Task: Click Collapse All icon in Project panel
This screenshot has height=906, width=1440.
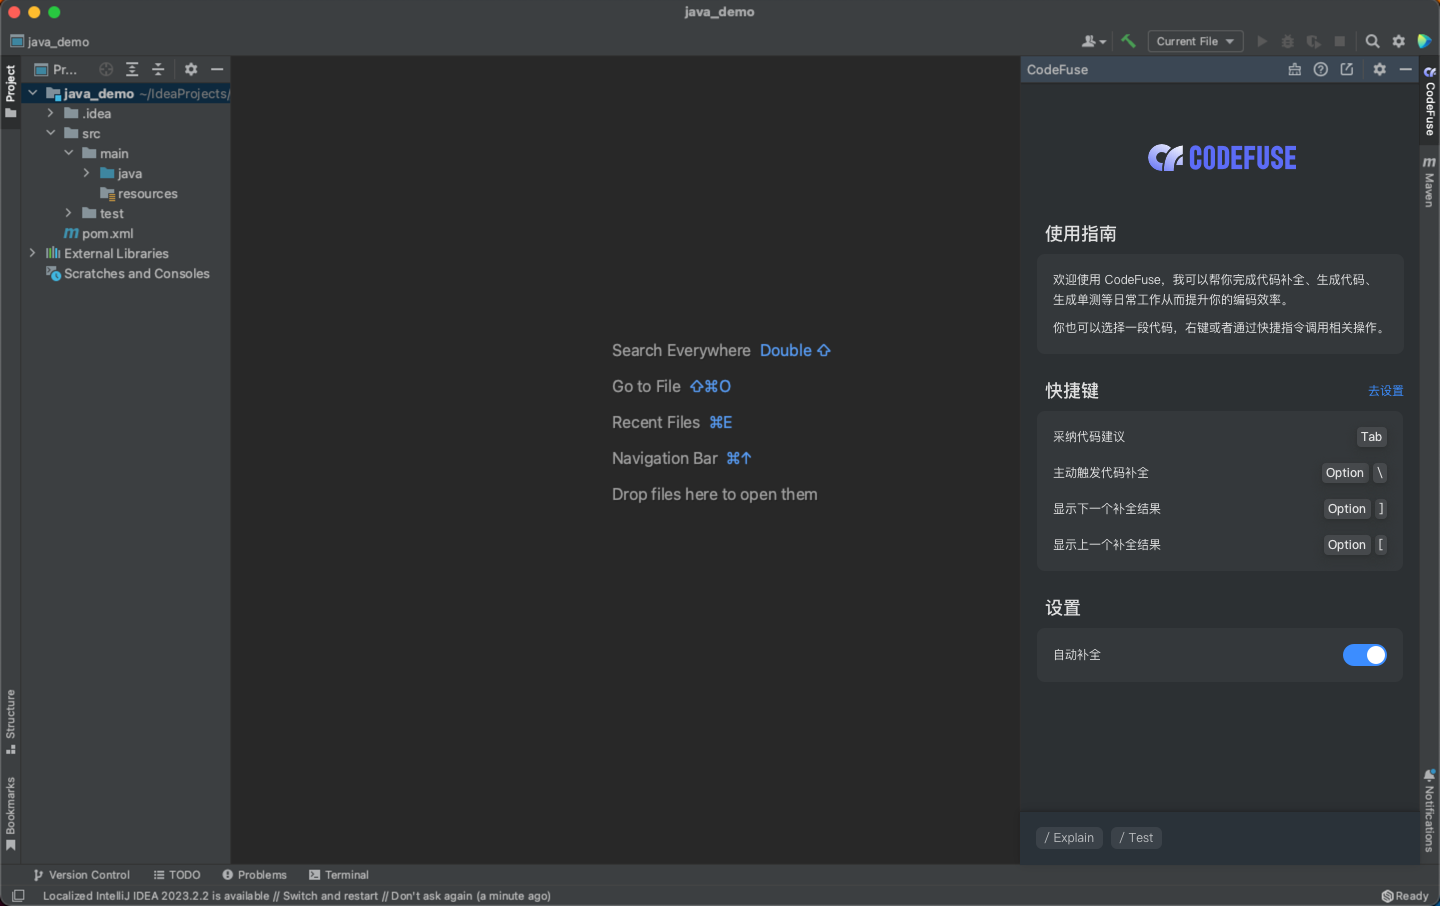Action: [158, 69]
